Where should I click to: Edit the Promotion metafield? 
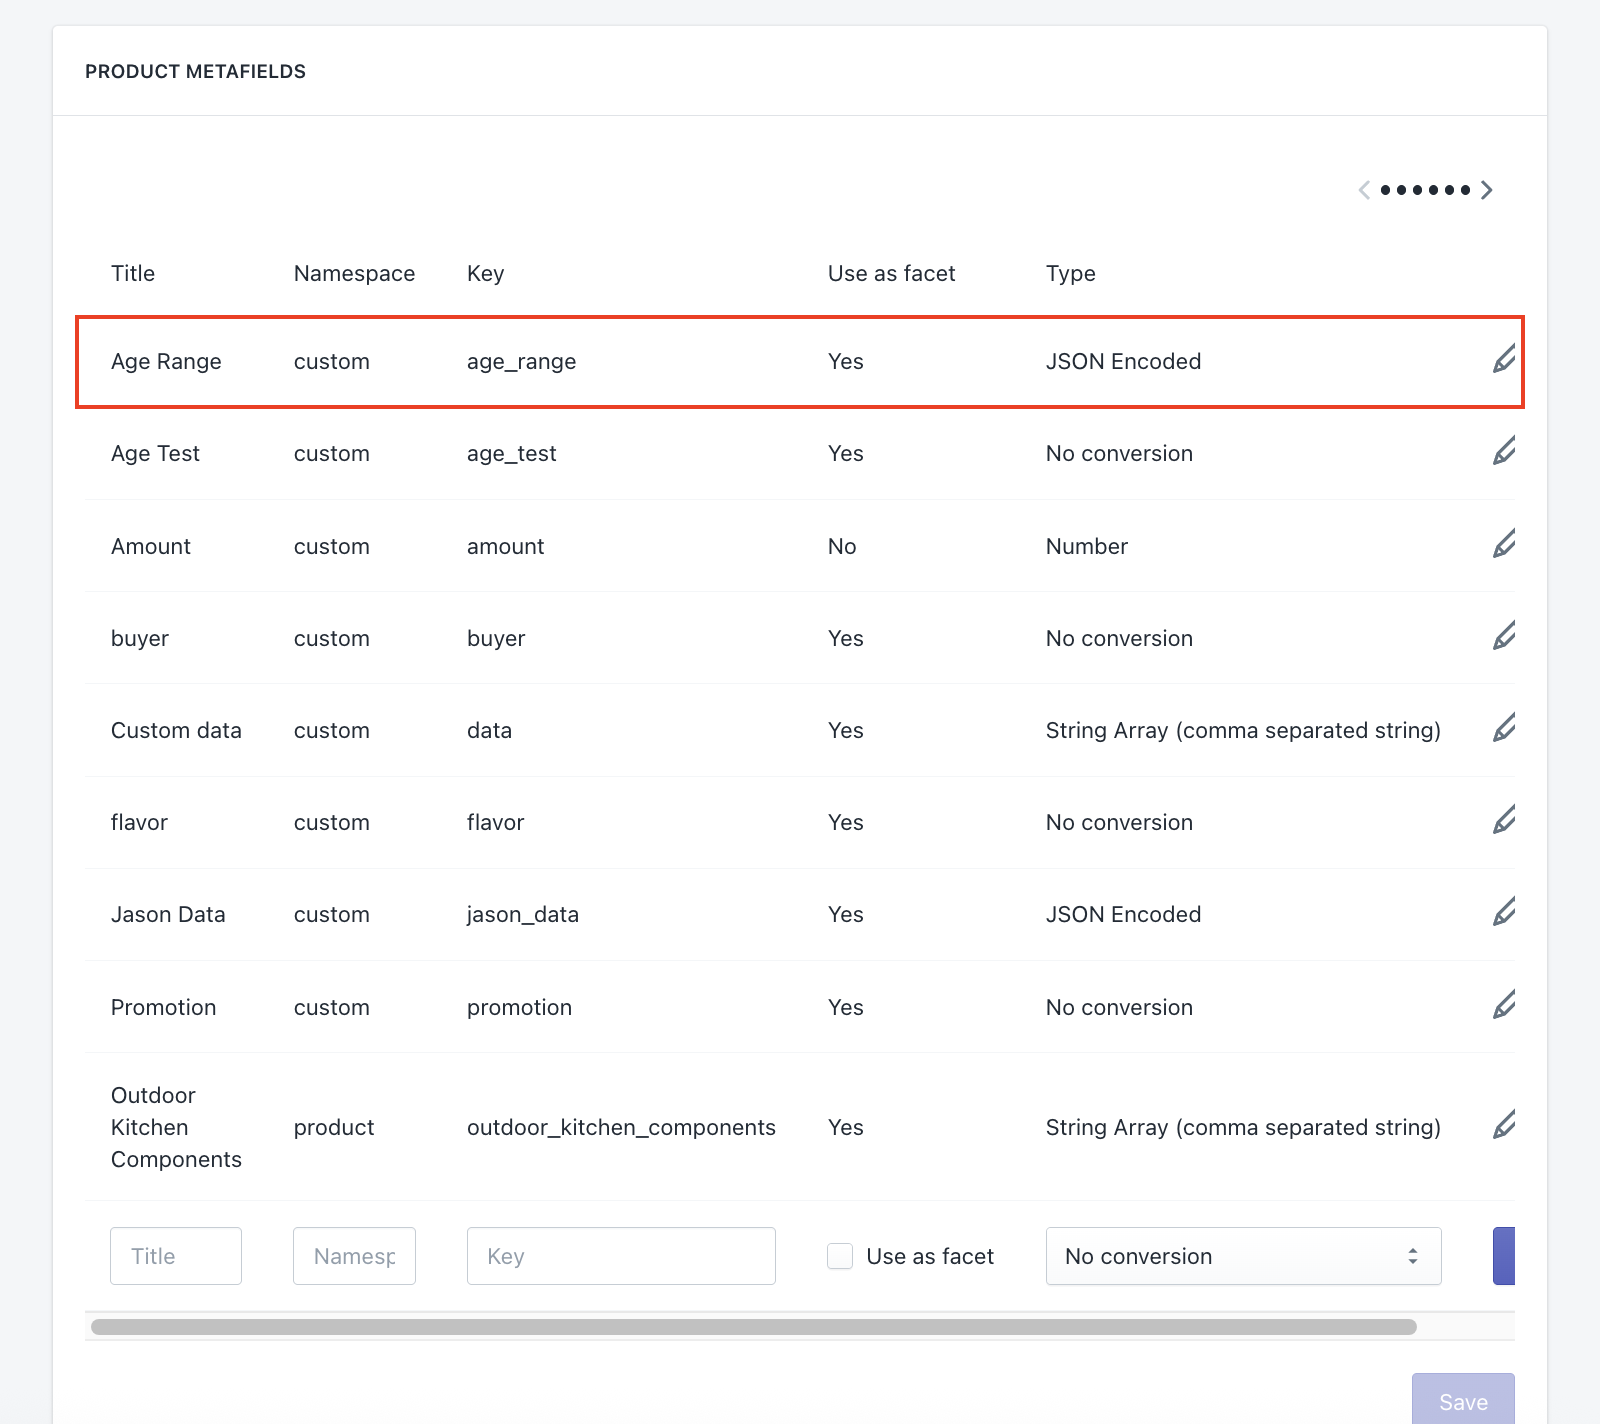pos(1504,1005)
